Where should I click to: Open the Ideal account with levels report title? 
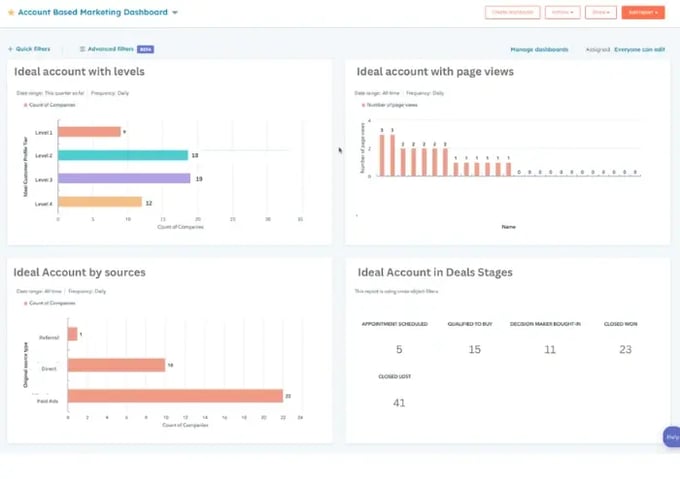pos(80,72)
